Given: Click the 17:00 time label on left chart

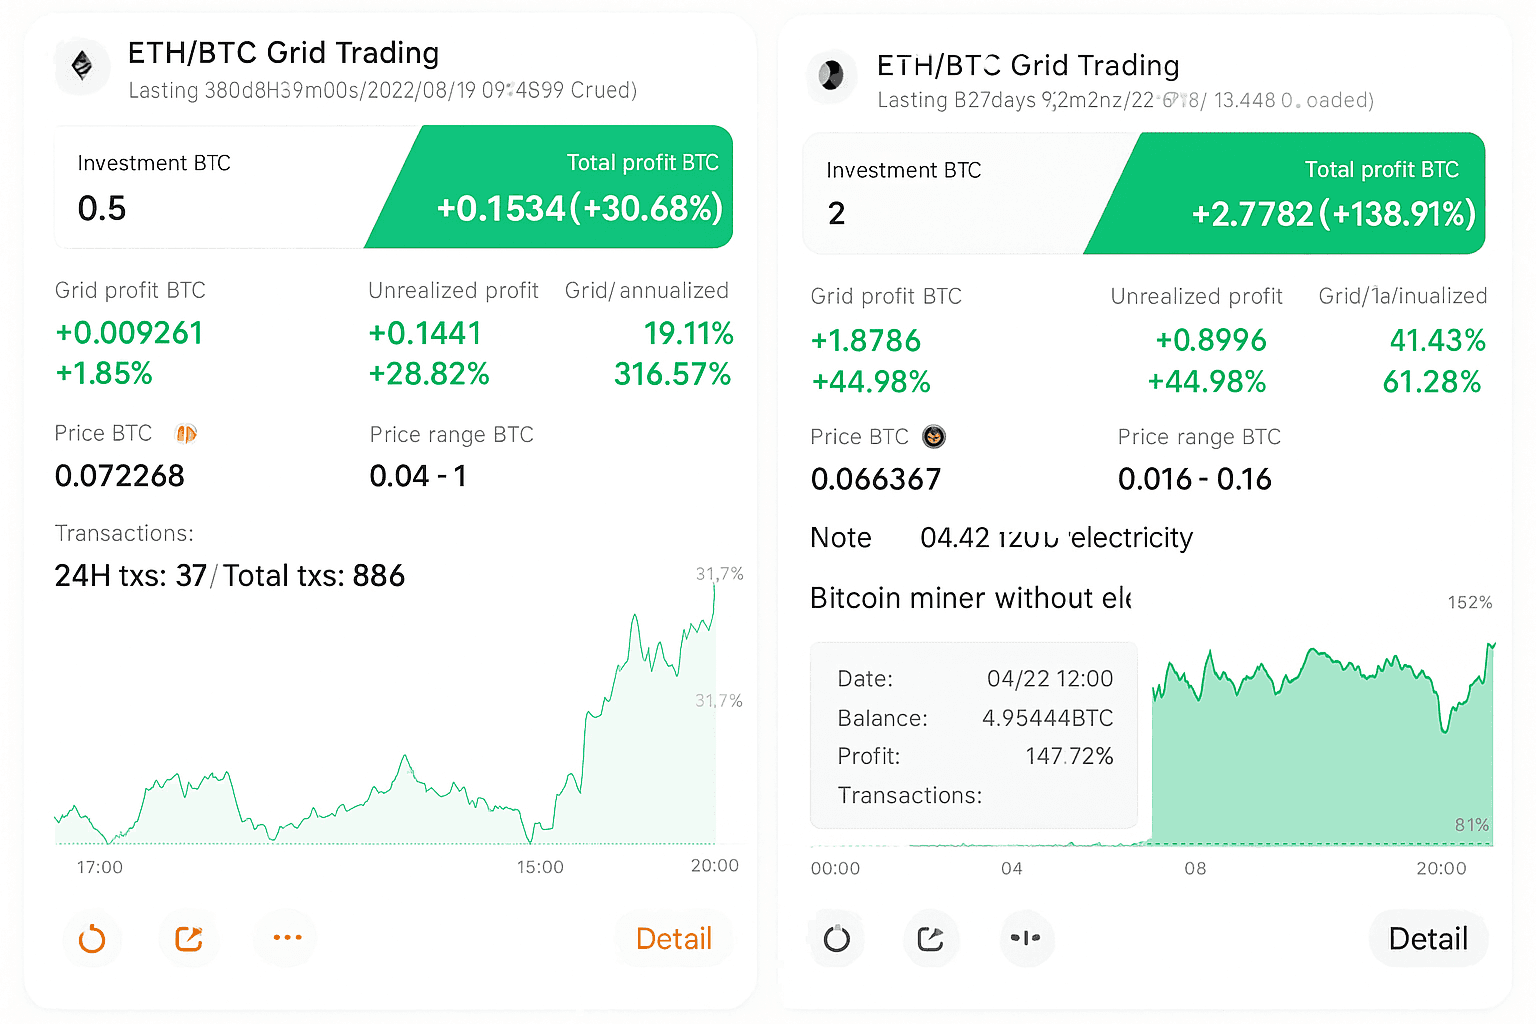Looking at the screenshot, I should 100,867.
